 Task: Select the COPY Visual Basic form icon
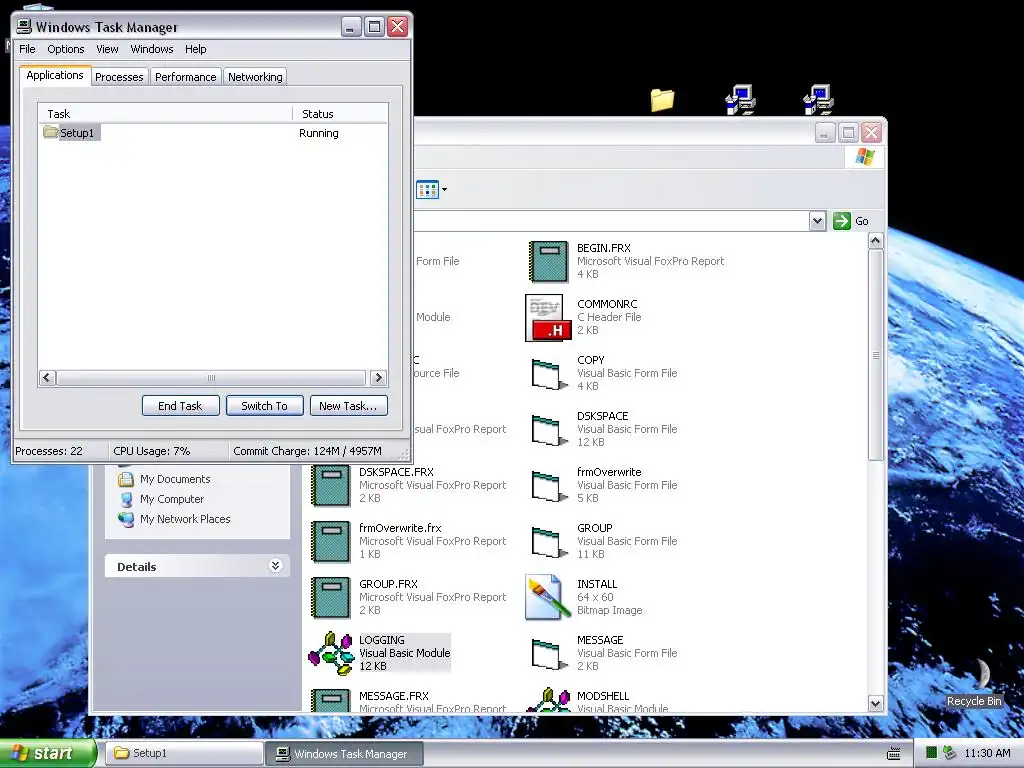coord(549,374)
